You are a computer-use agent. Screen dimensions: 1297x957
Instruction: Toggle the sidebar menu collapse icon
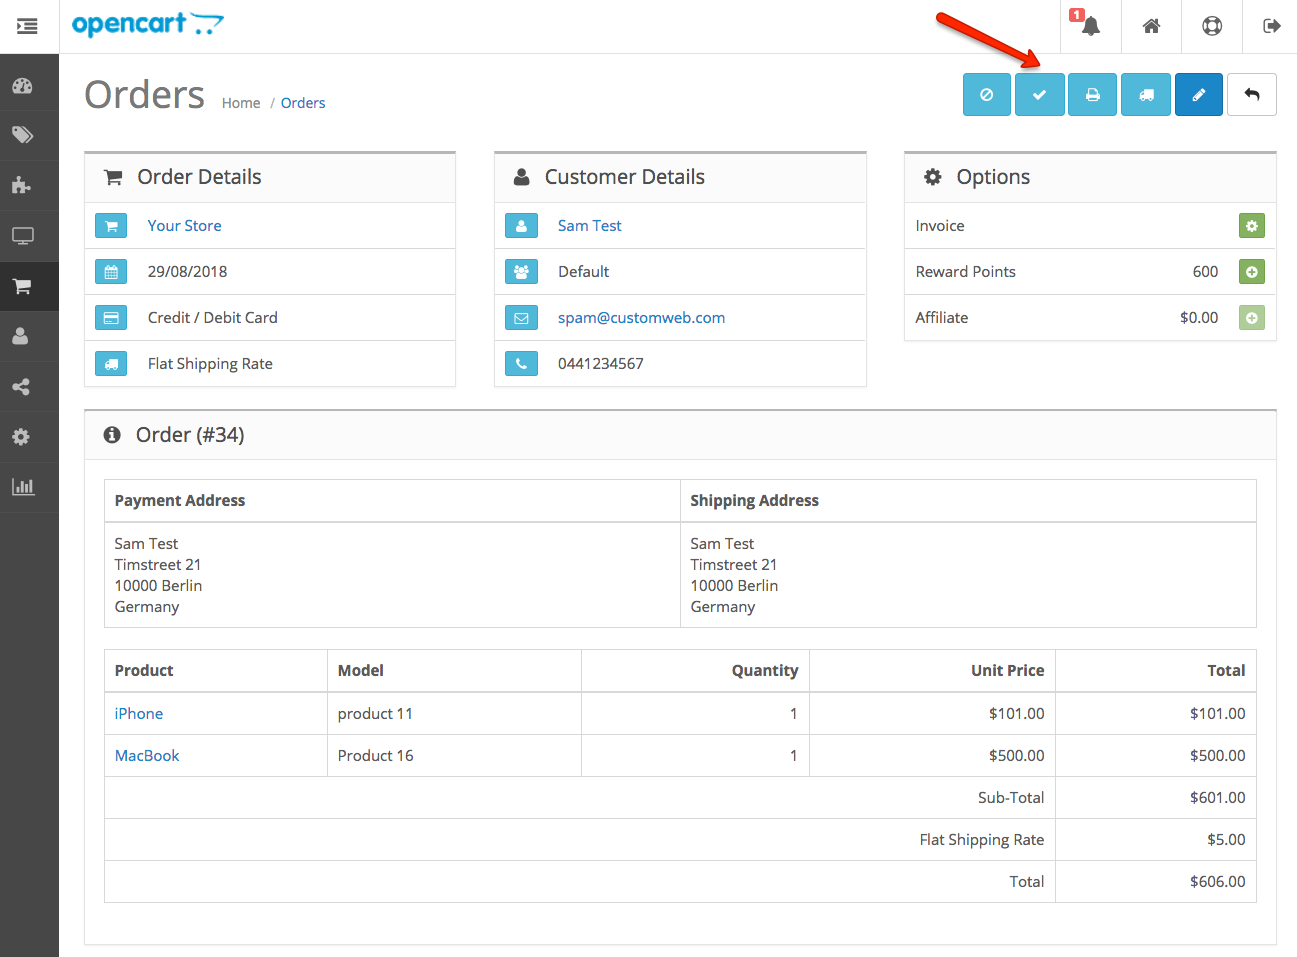[28, 27]
